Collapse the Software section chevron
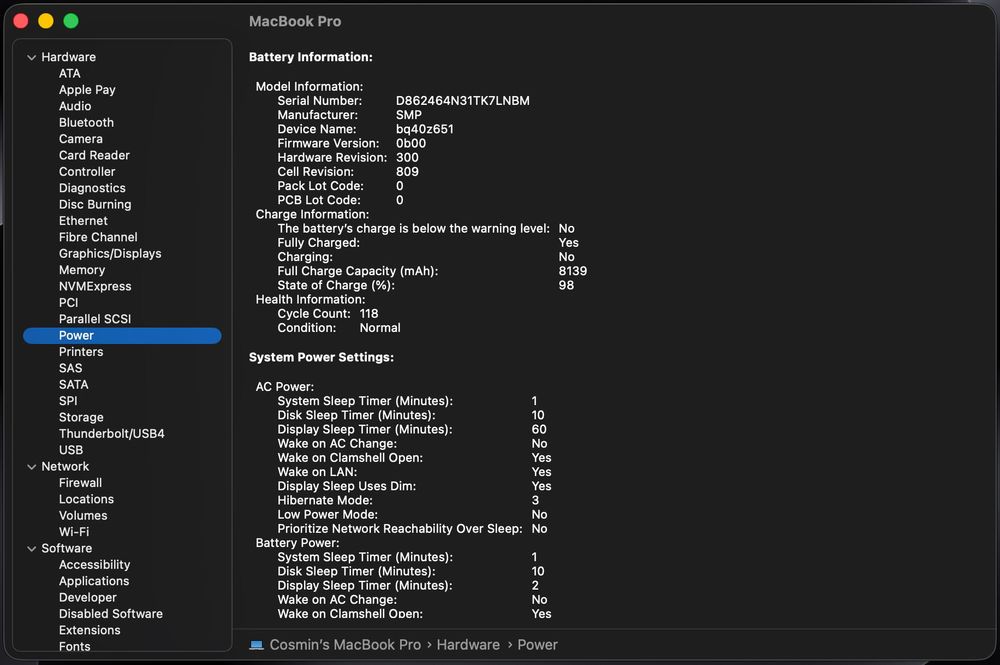This screenshot has width=1000, height=665. (31, 549)
